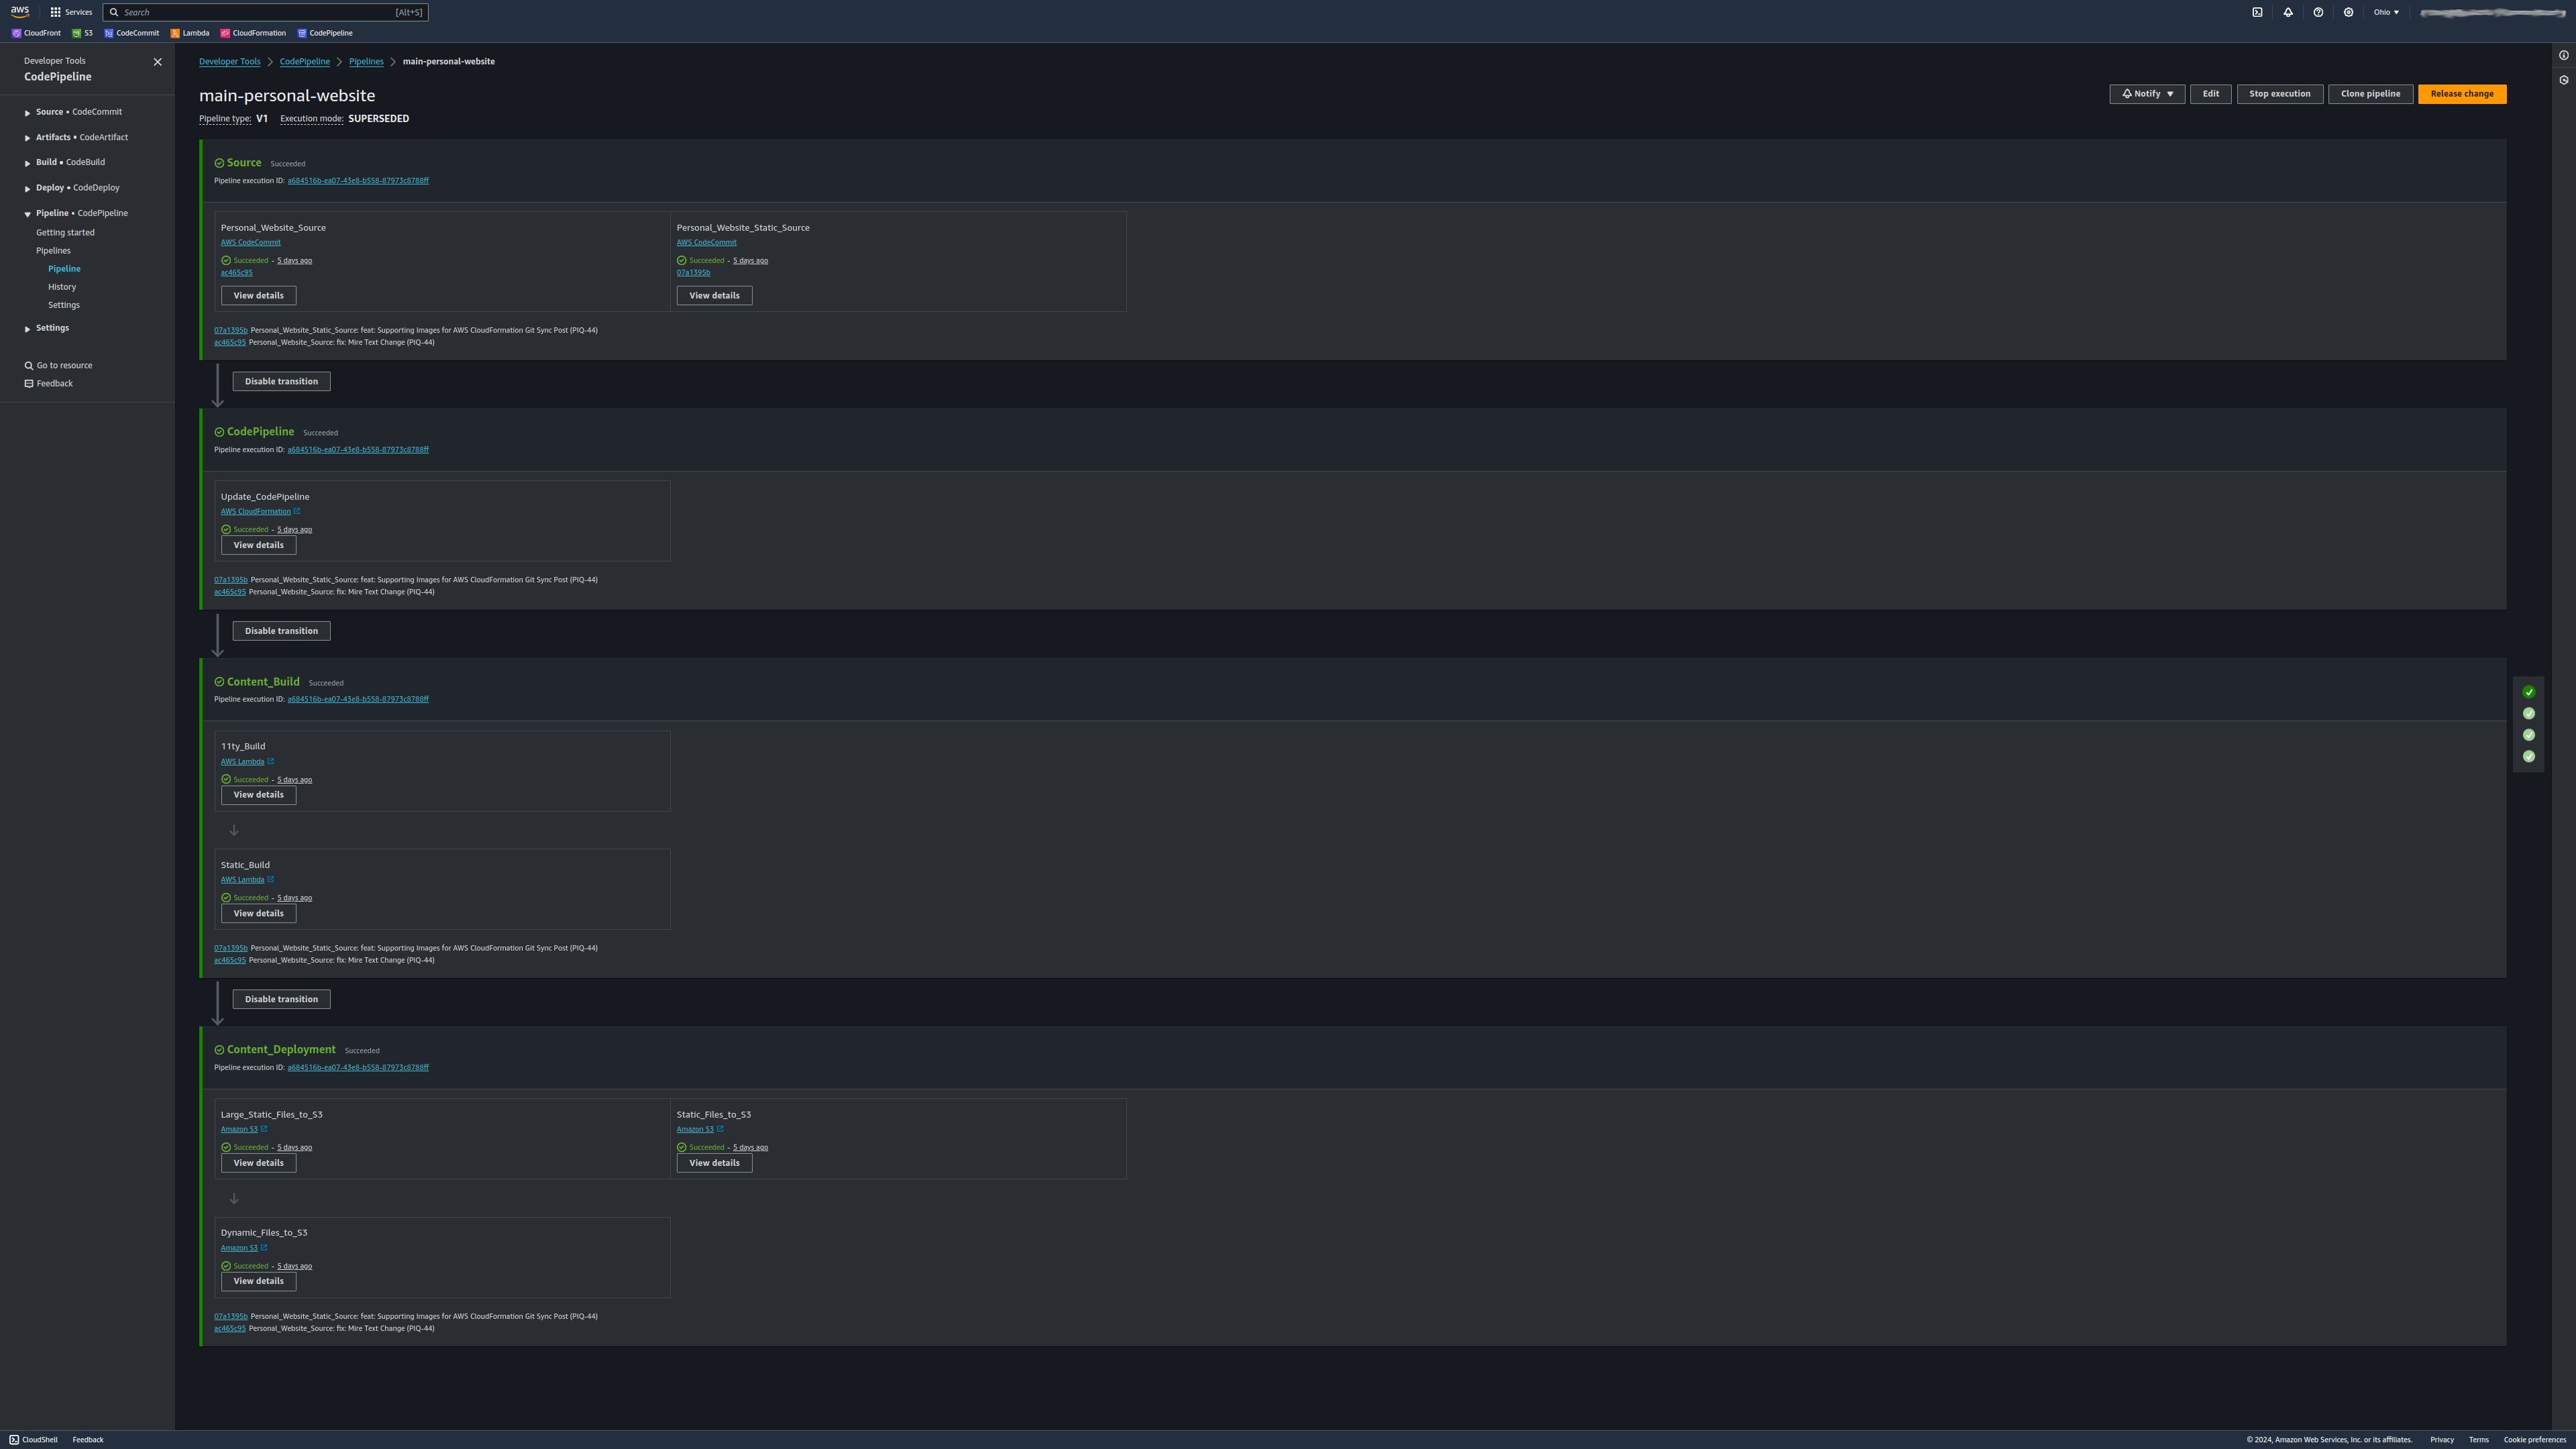Click the Stop execution button
The height and width of the screenshot is (1449, 2576).
tap(2280, 94)
